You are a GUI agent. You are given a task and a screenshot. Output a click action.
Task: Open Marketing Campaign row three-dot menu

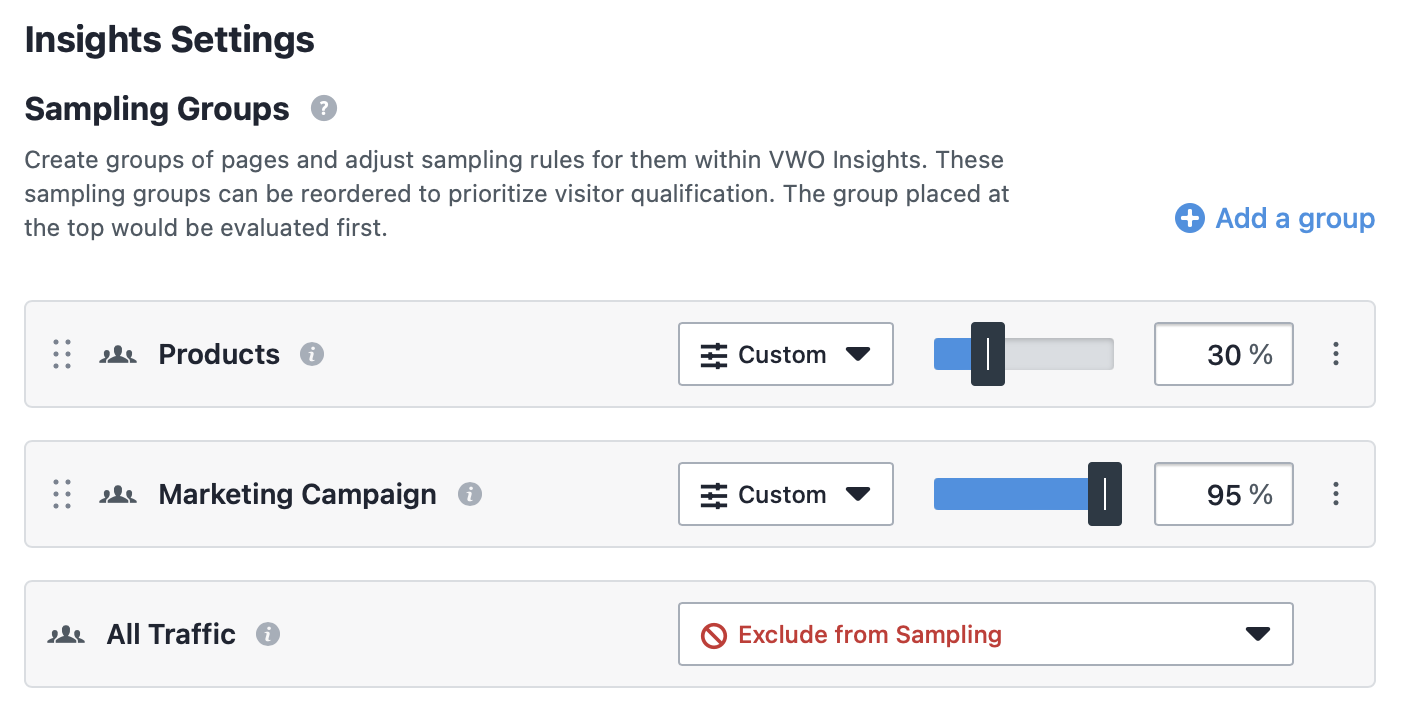point(1335,494)
